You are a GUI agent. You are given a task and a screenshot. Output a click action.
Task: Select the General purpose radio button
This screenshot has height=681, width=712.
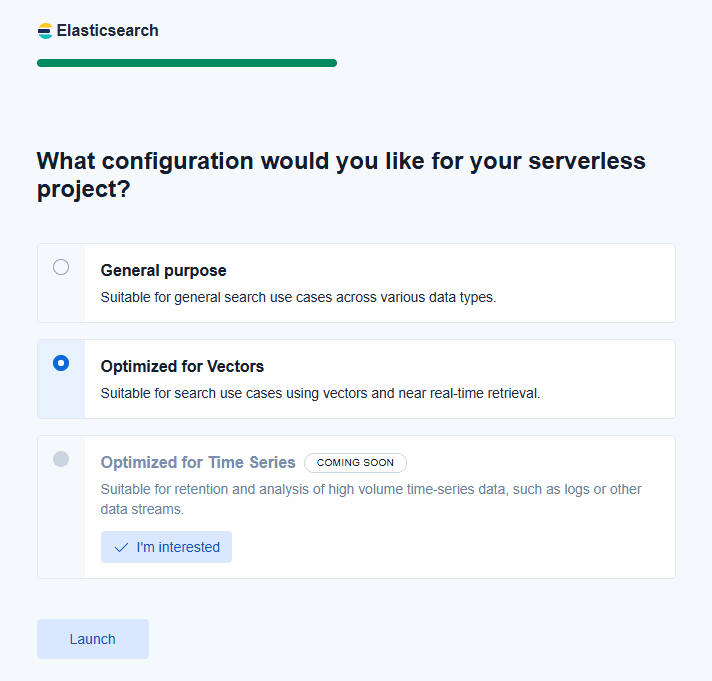[61, 267]
